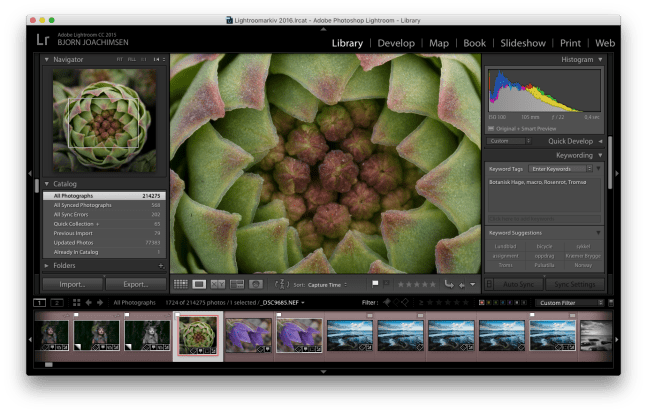Select the Loupe view icon
Viewport: 647px width, 413px height.
199,284
